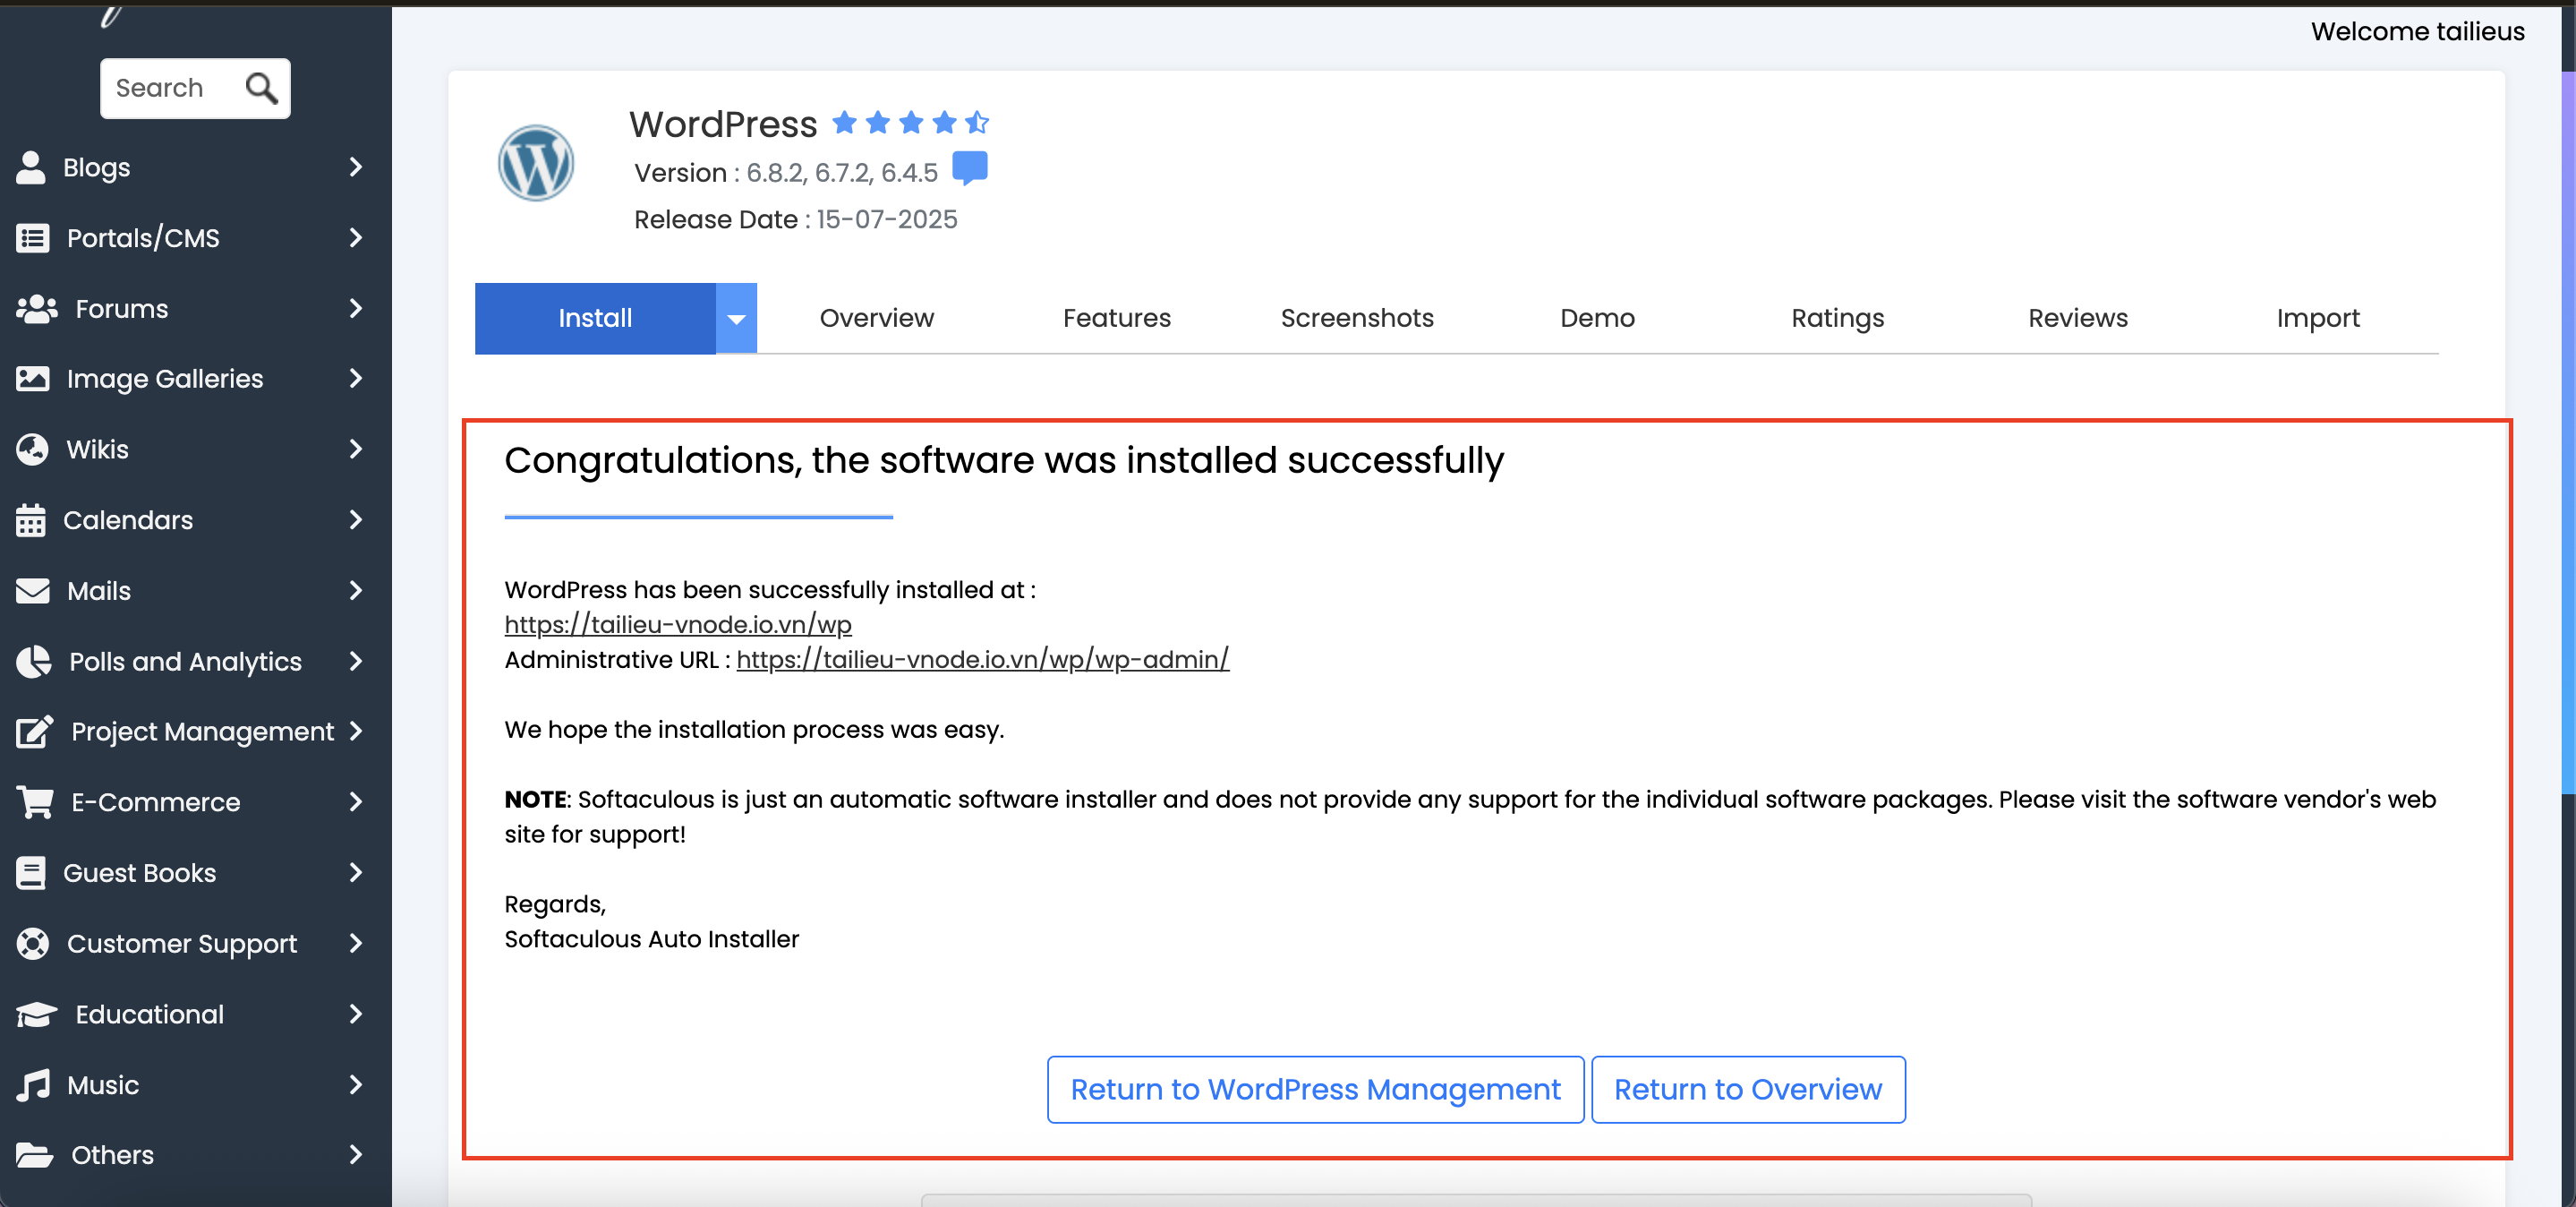Click the Project Management edit icon
The width and height of the screenshot is (2576, 1207).
35,731
